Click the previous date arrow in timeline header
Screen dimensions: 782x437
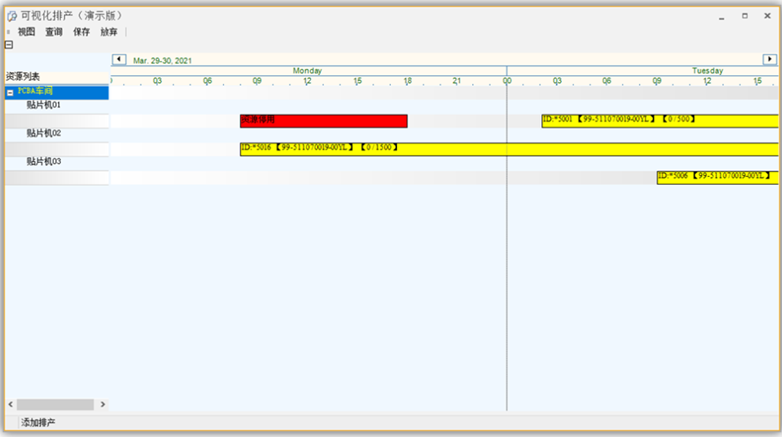tap(119, 60)
